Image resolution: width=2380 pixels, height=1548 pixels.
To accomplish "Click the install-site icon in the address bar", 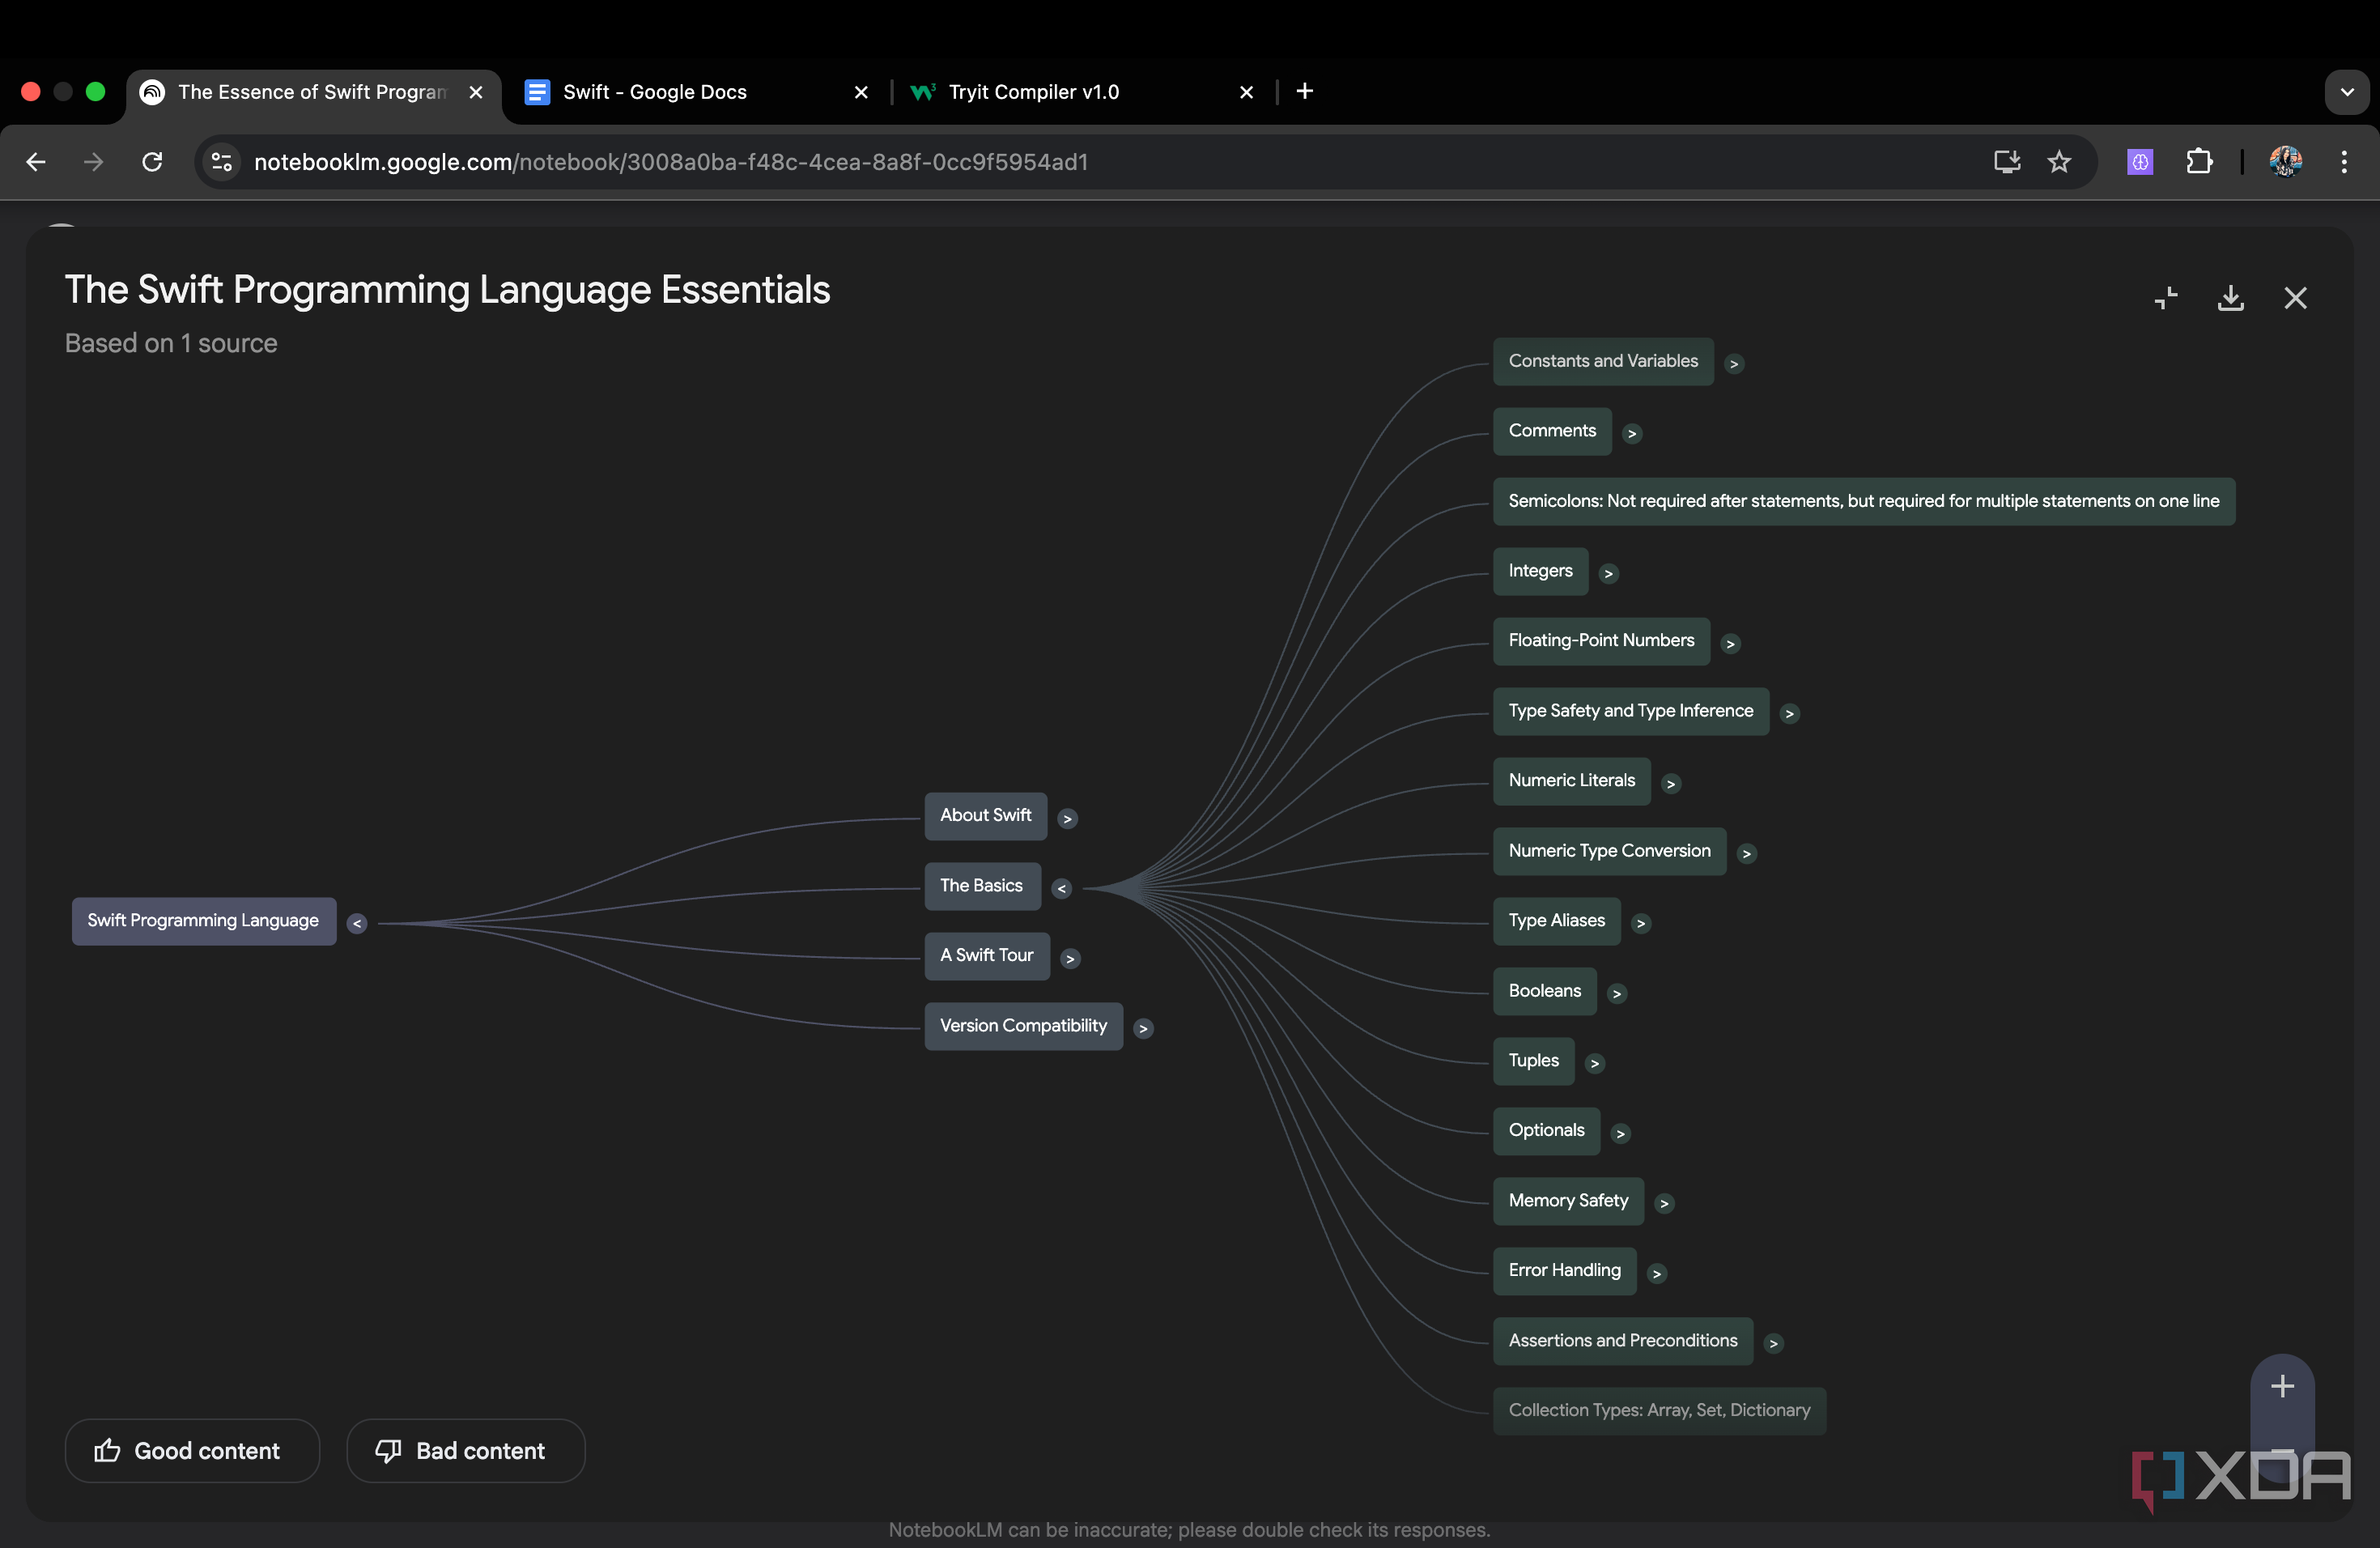I will point(2006,161).
